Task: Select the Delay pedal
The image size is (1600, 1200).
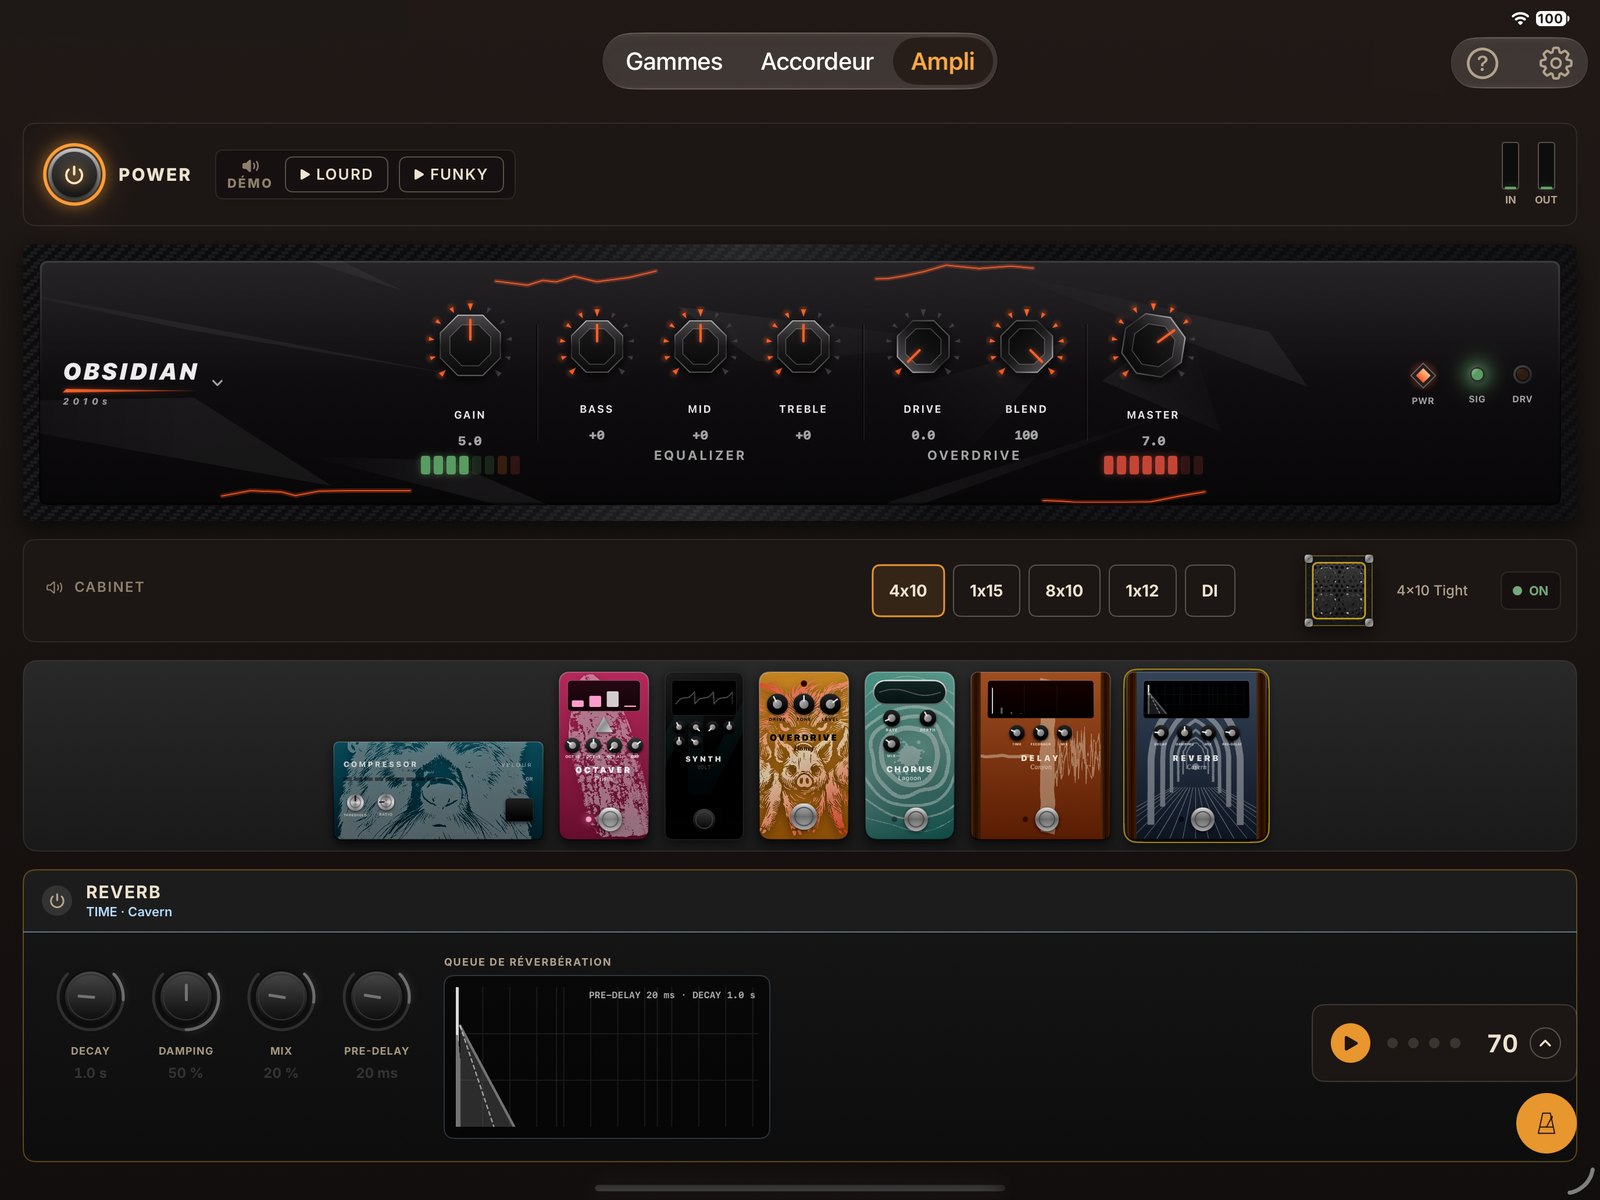Action: (1041, 755)
